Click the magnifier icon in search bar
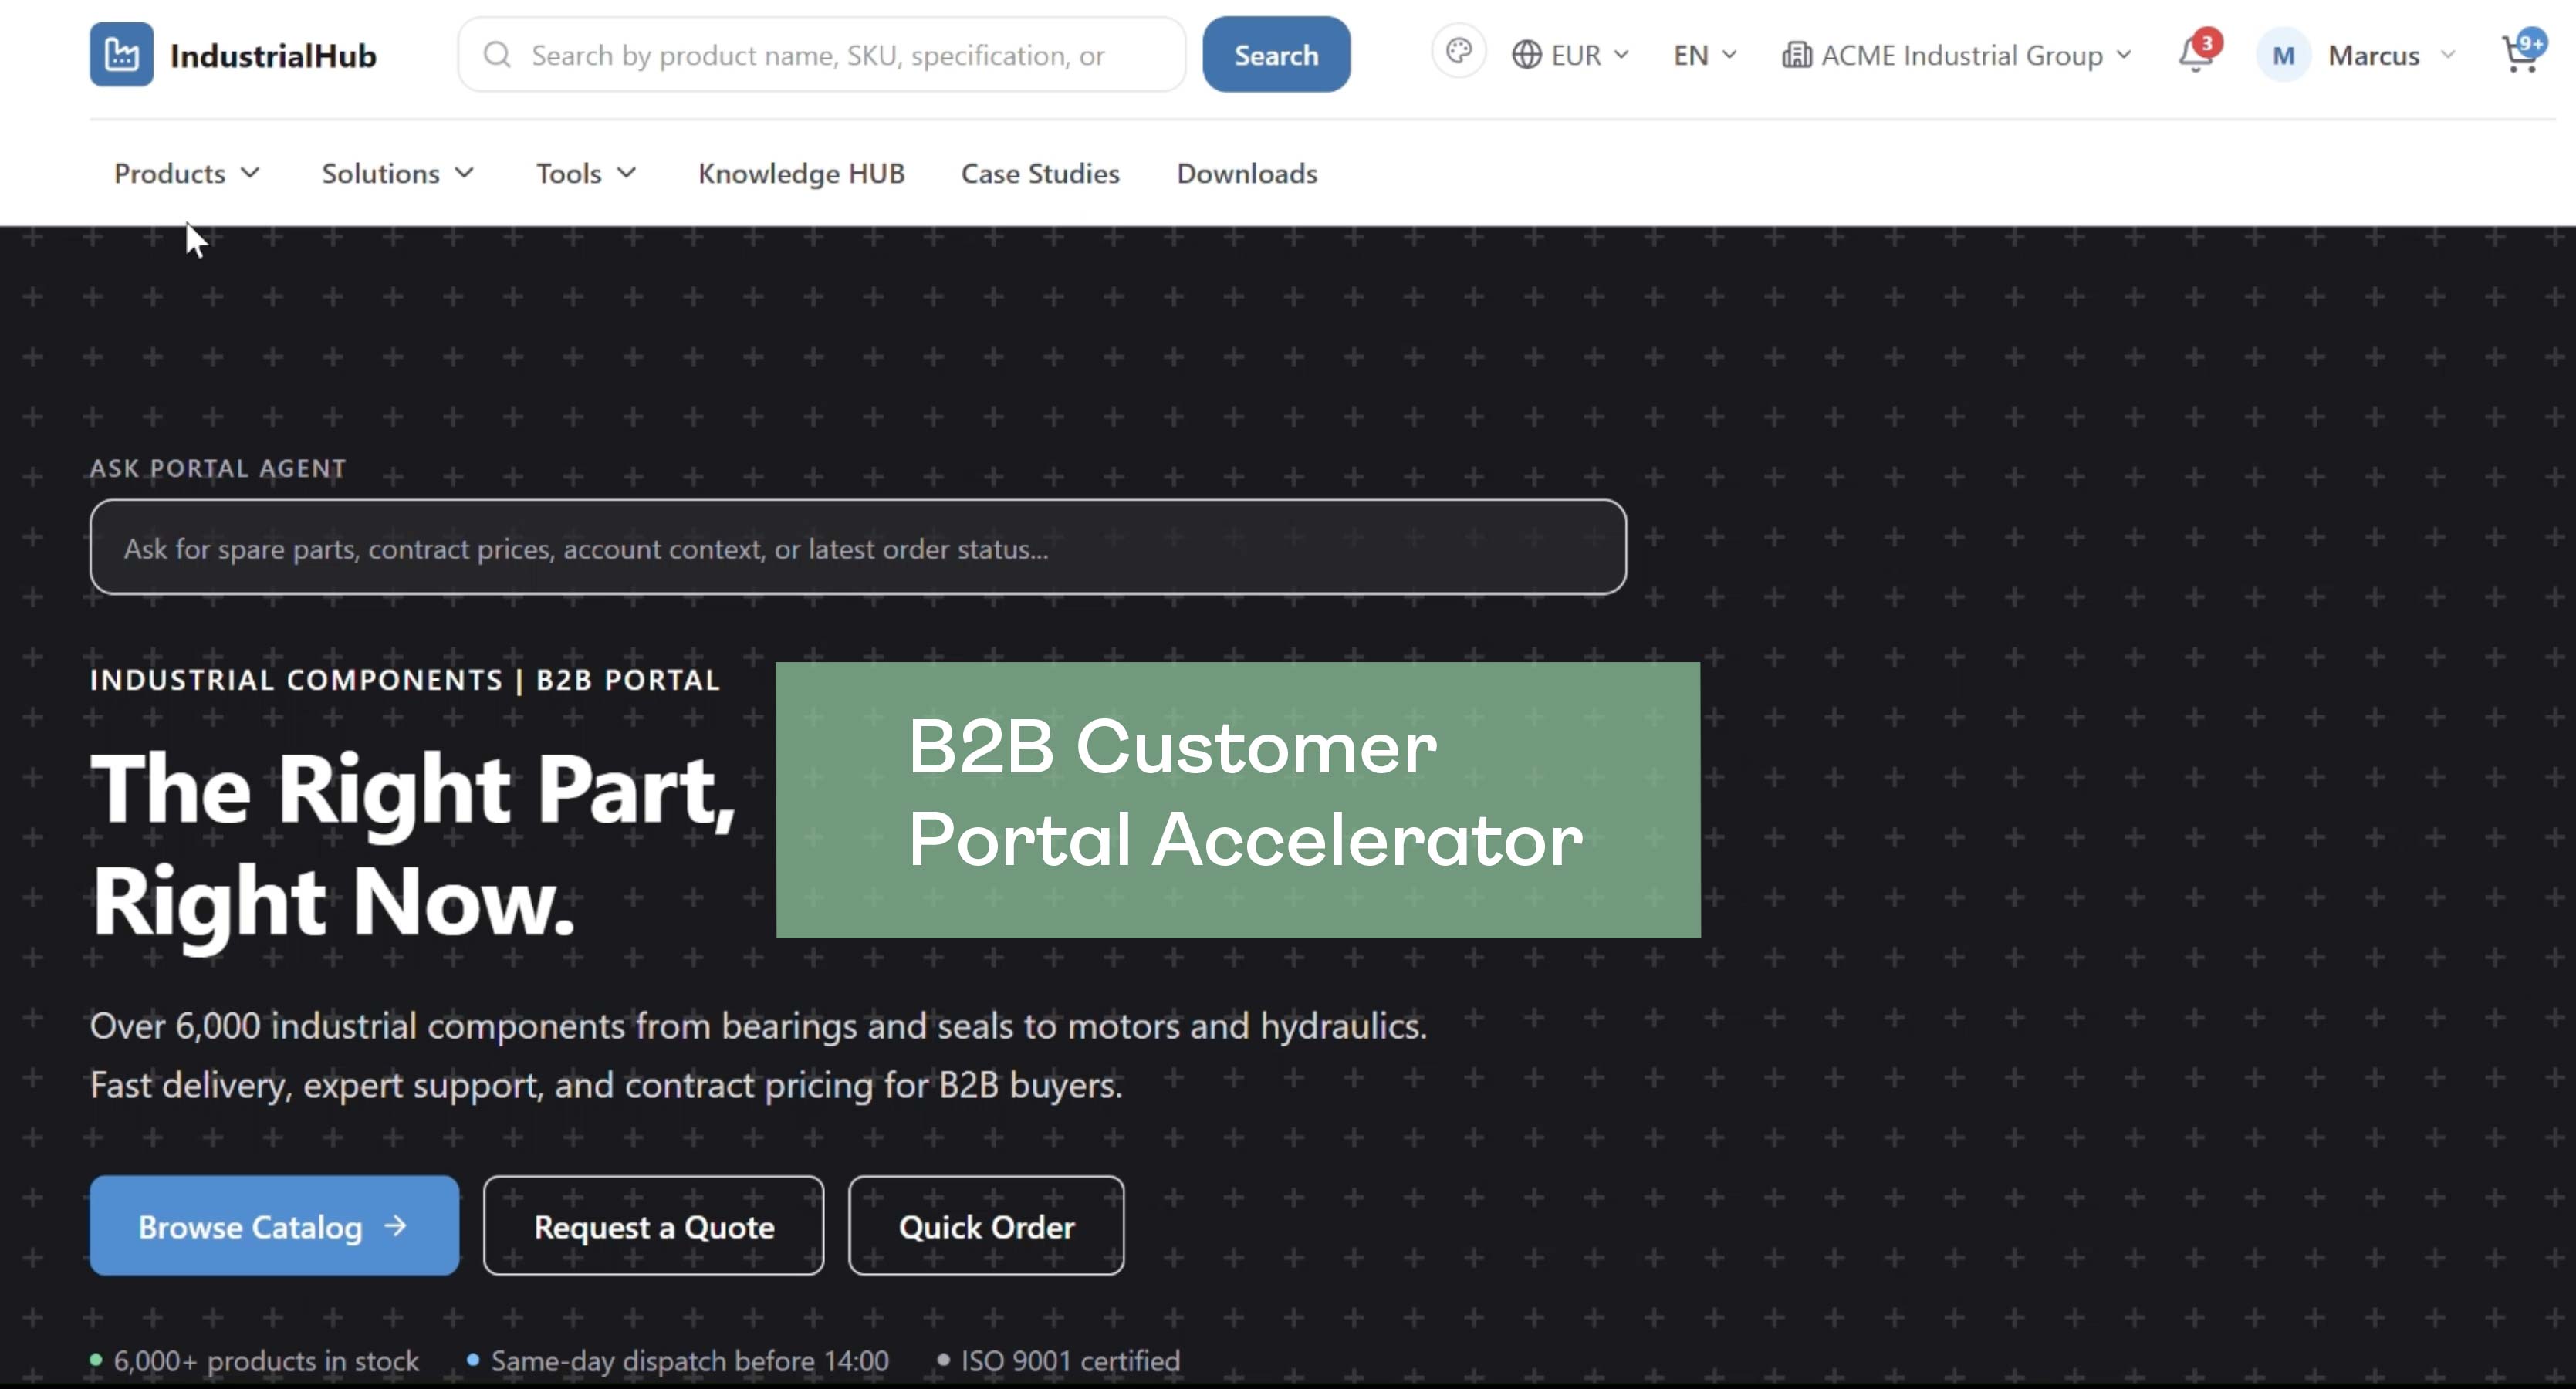This screenshot has height=1389, width=2576. point(497,55)
